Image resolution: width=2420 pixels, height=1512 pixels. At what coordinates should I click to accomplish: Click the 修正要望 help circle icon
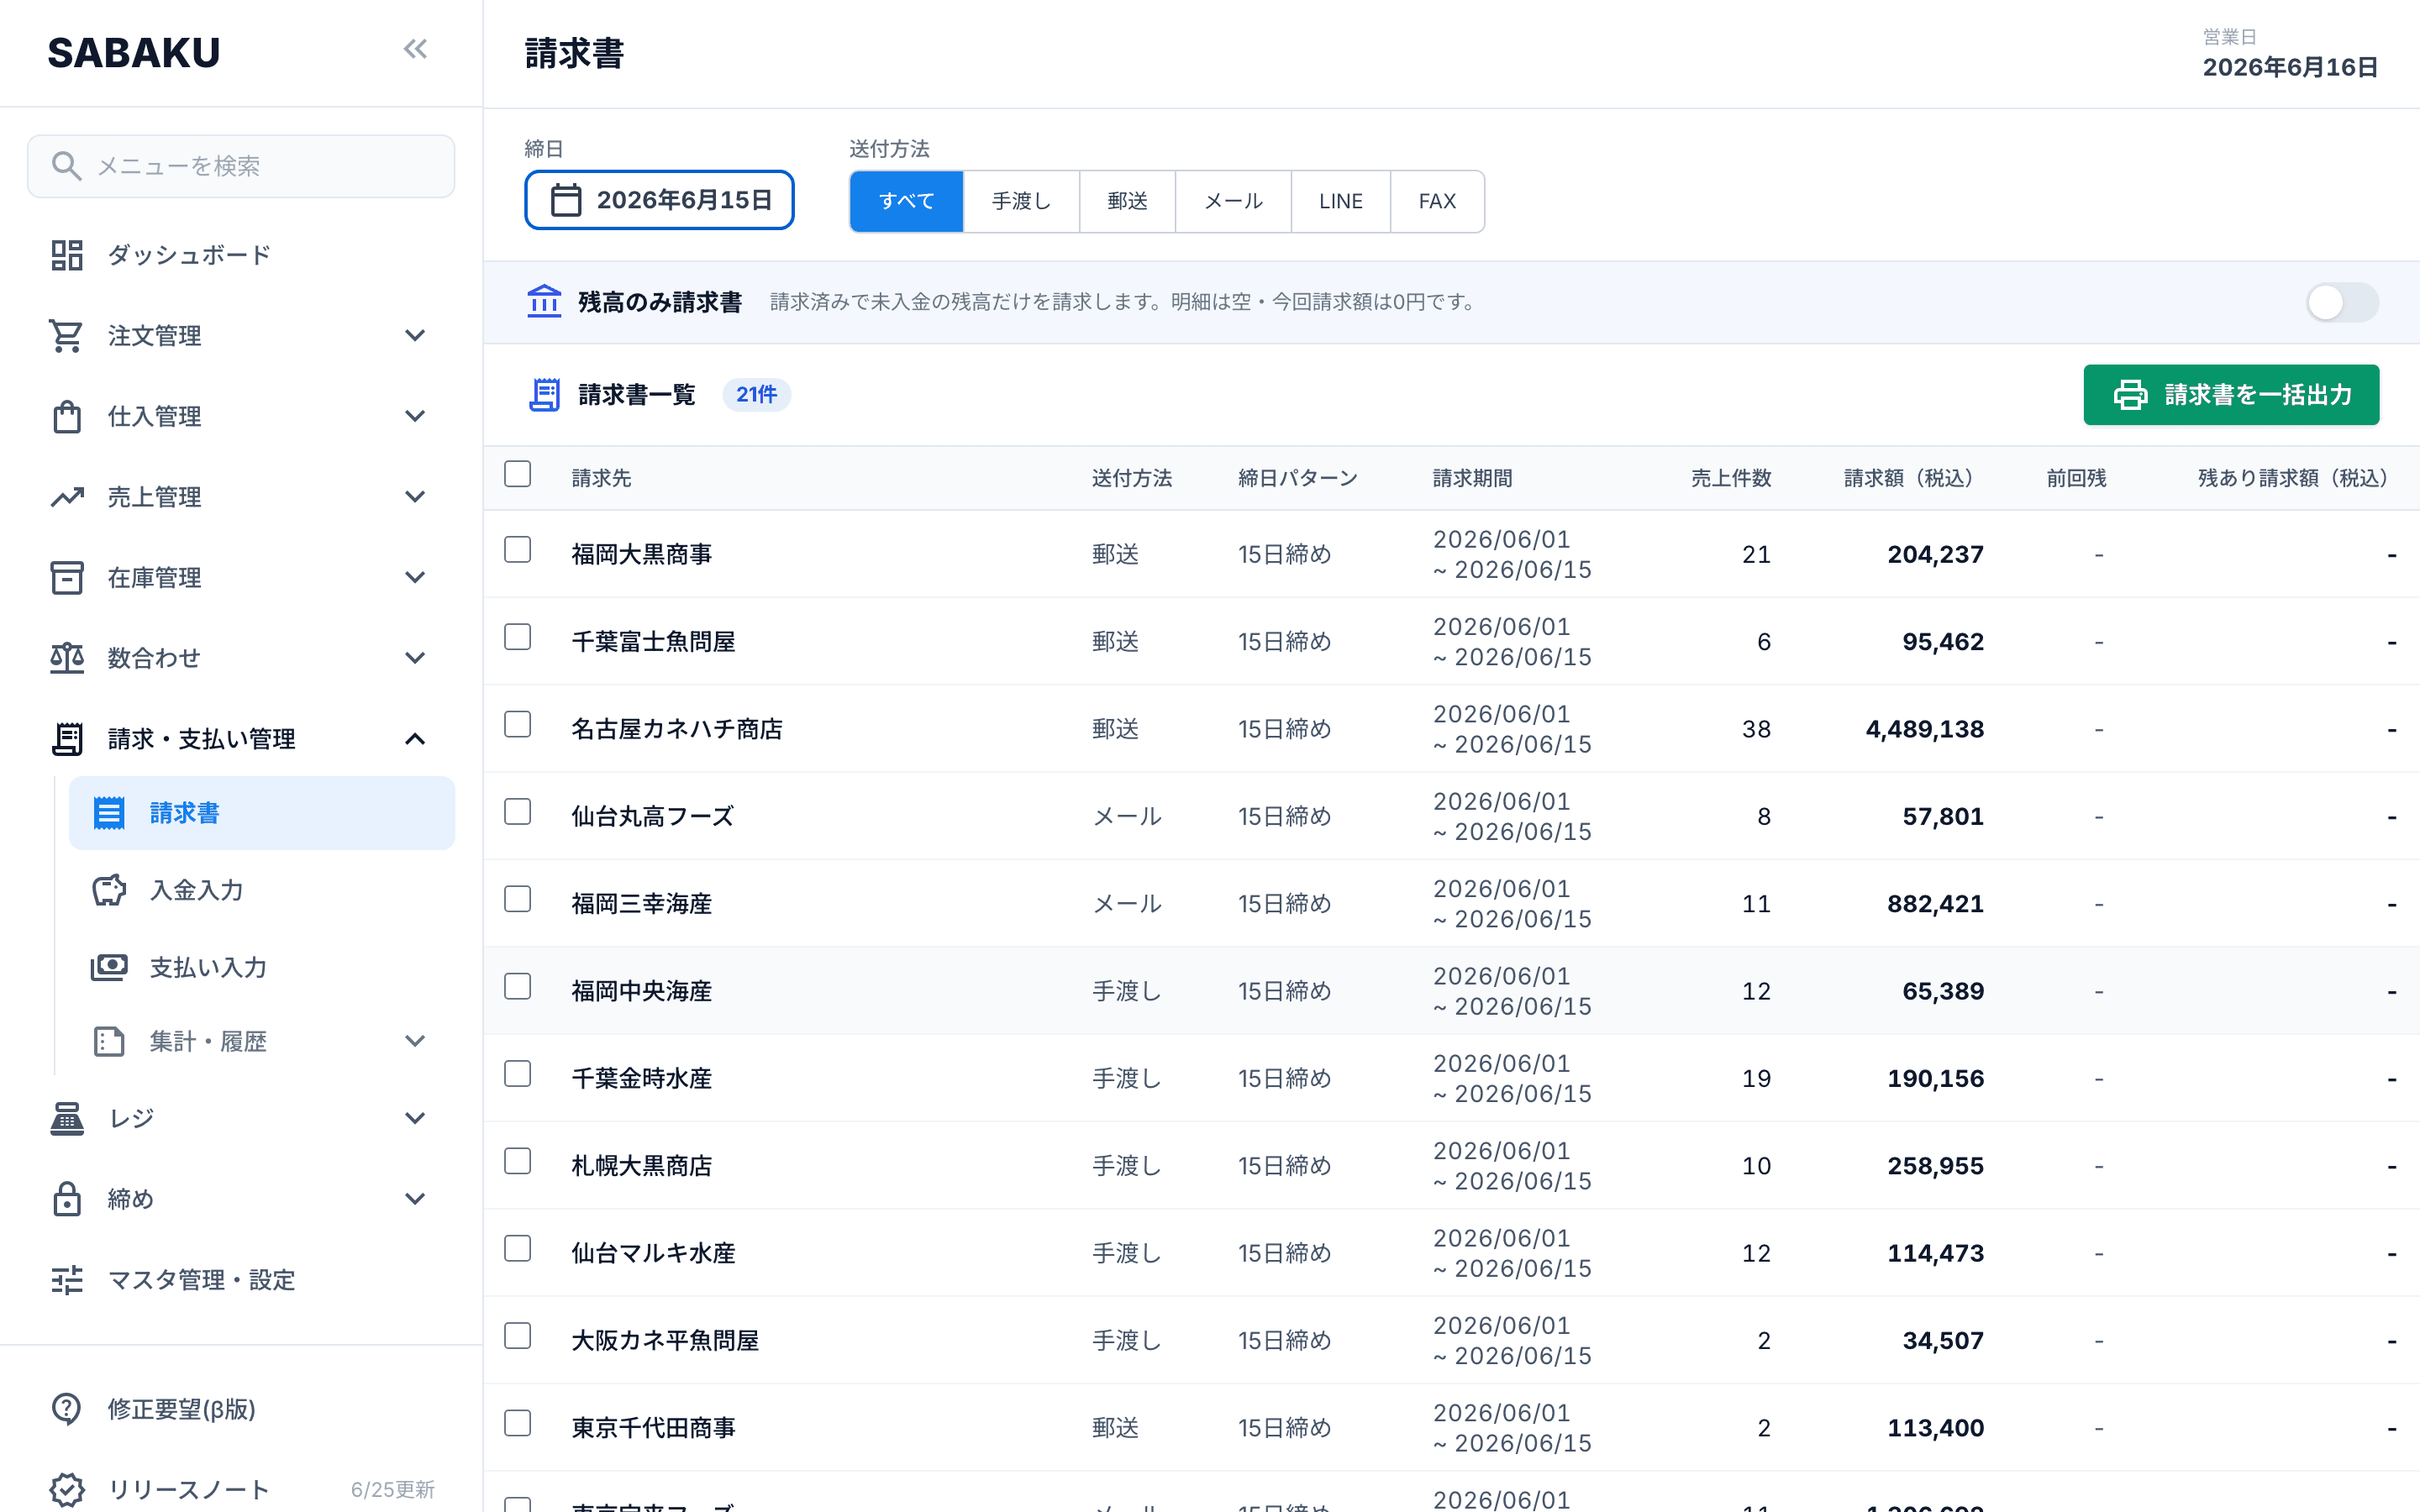pyautogui.click(x=67, y=1409)
